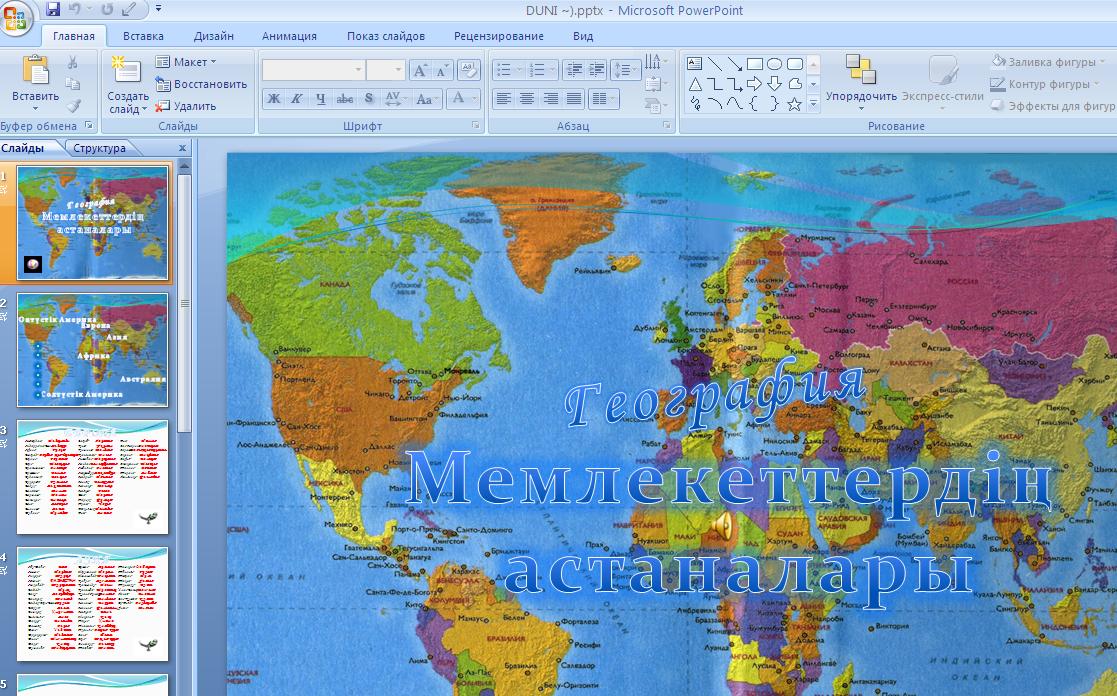The height and width of the screenshot is (696, 1117).
Task: Open the Показ слайдов ribbon tab
Action: point(385,36)
